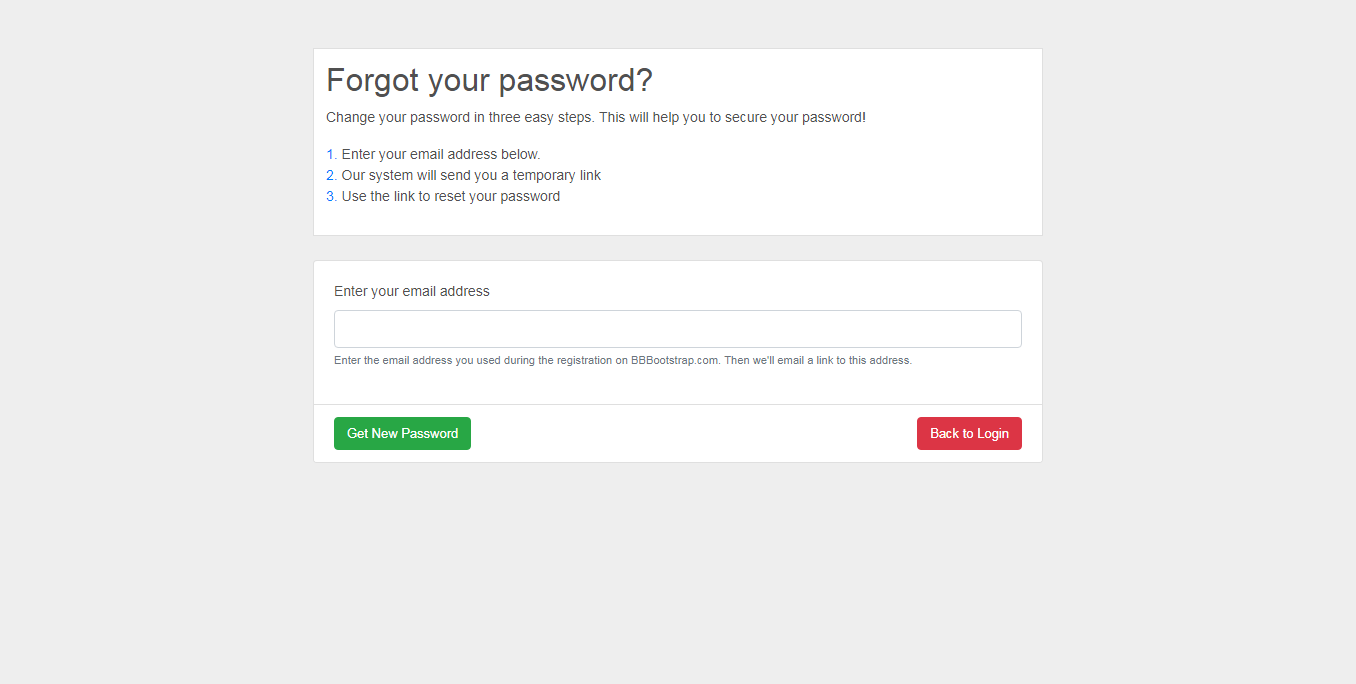Click the words "temporary link" in step two

pyautogui.click(x=557, y=176)
